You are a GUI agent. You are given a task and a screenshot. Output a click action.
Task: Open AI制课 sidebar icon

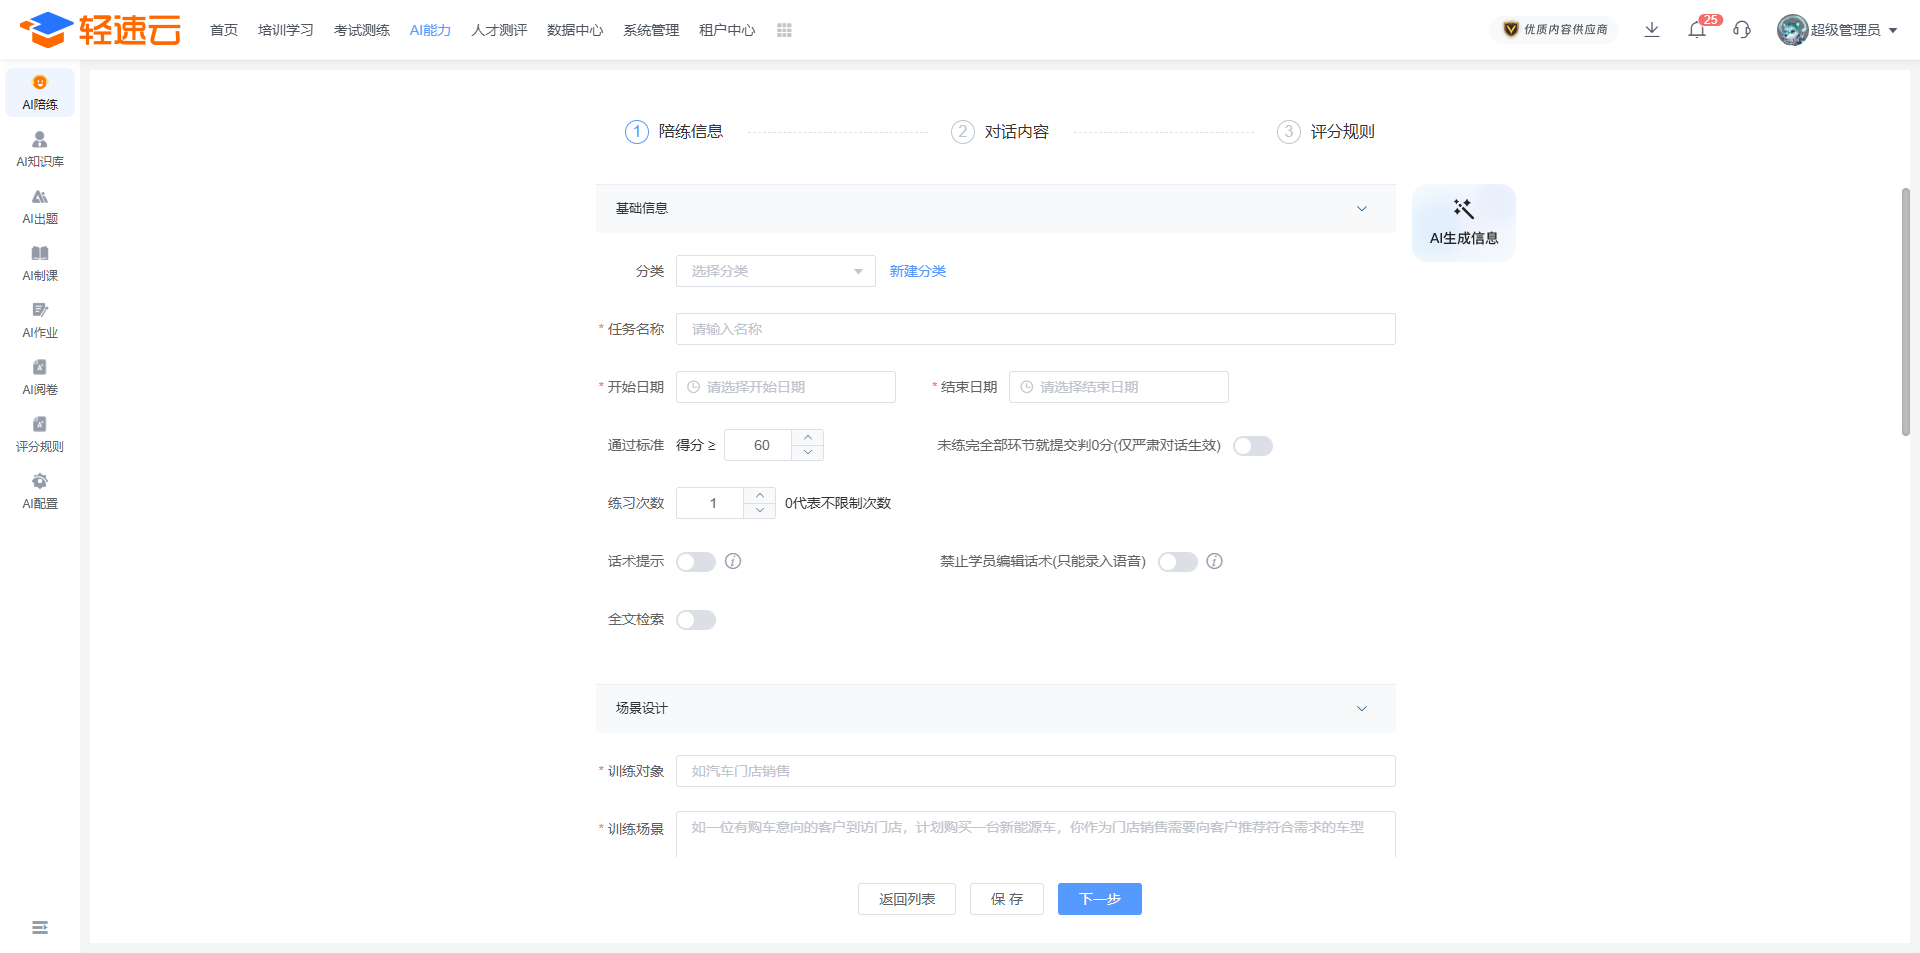(x=40, y=263)
